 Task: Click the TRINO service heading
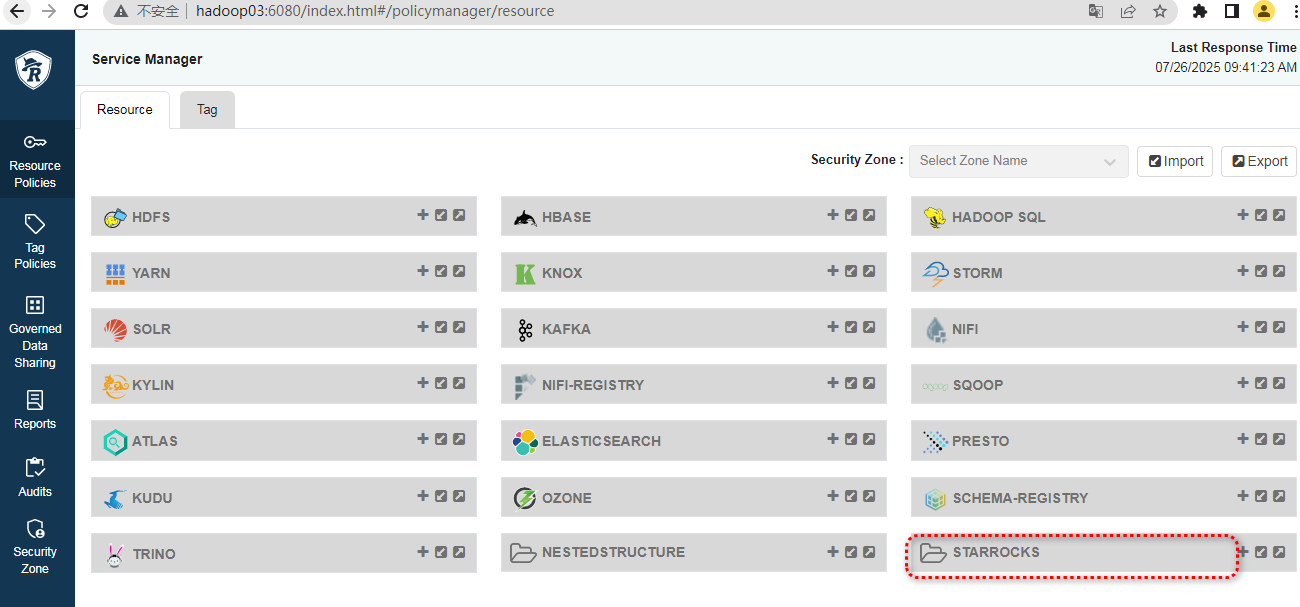(154, 554)
